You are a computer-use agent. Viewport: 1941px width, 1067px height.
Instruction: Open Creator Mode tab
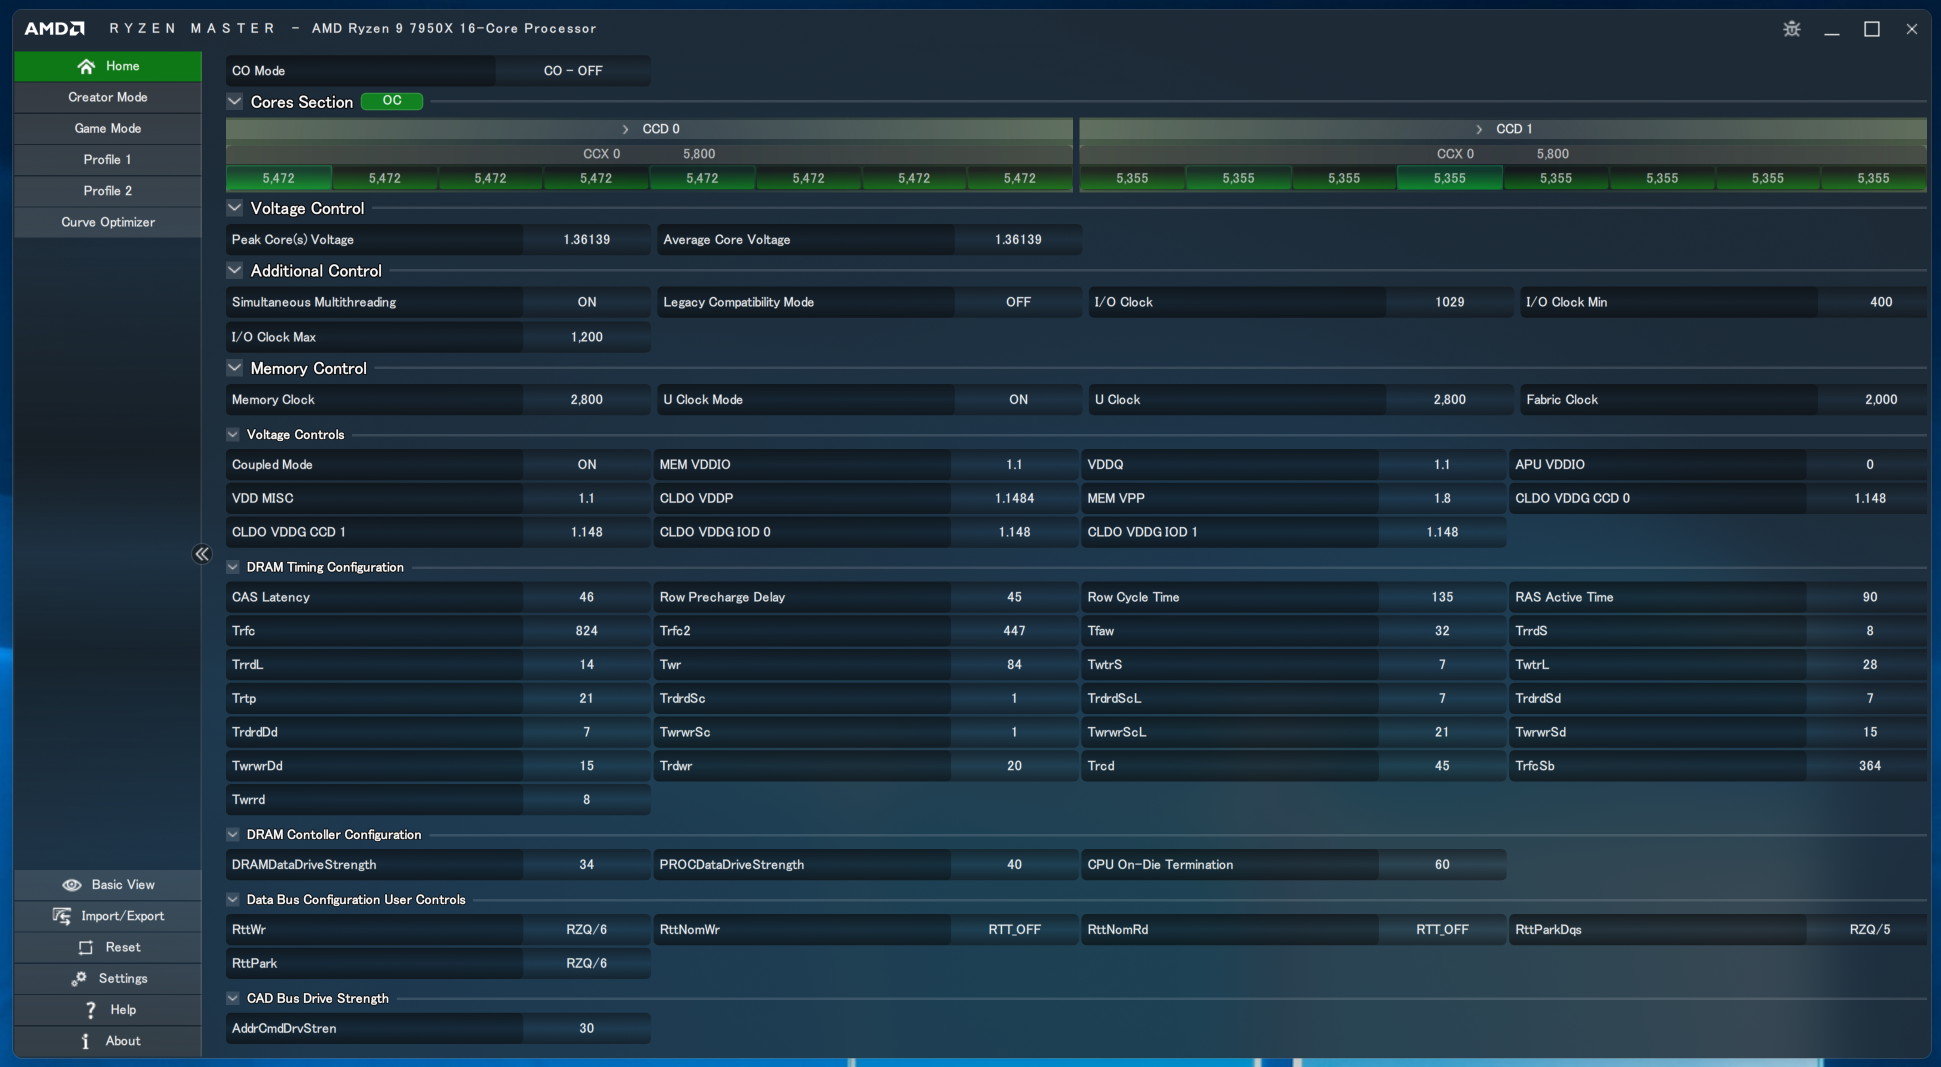click(108, 97)
